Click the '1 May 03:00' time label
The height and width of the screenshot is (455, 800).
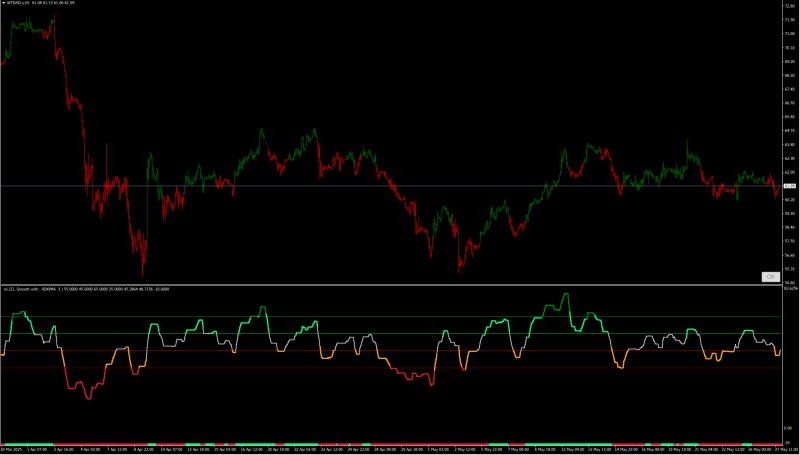point(438,449)
